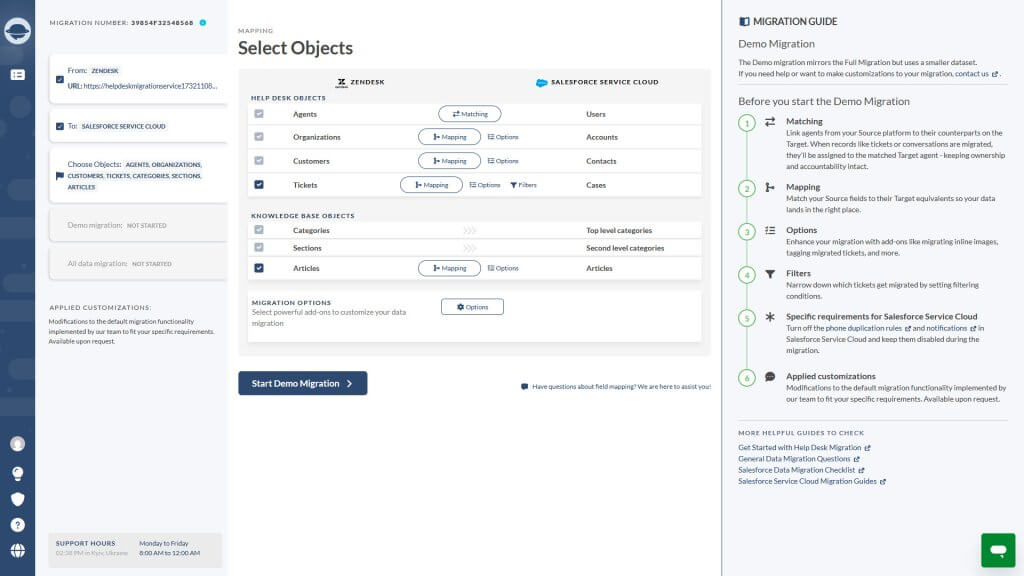Click the chat icon beside field mapping question
This screenshot has width=1024, height=576.
(524, 387)
